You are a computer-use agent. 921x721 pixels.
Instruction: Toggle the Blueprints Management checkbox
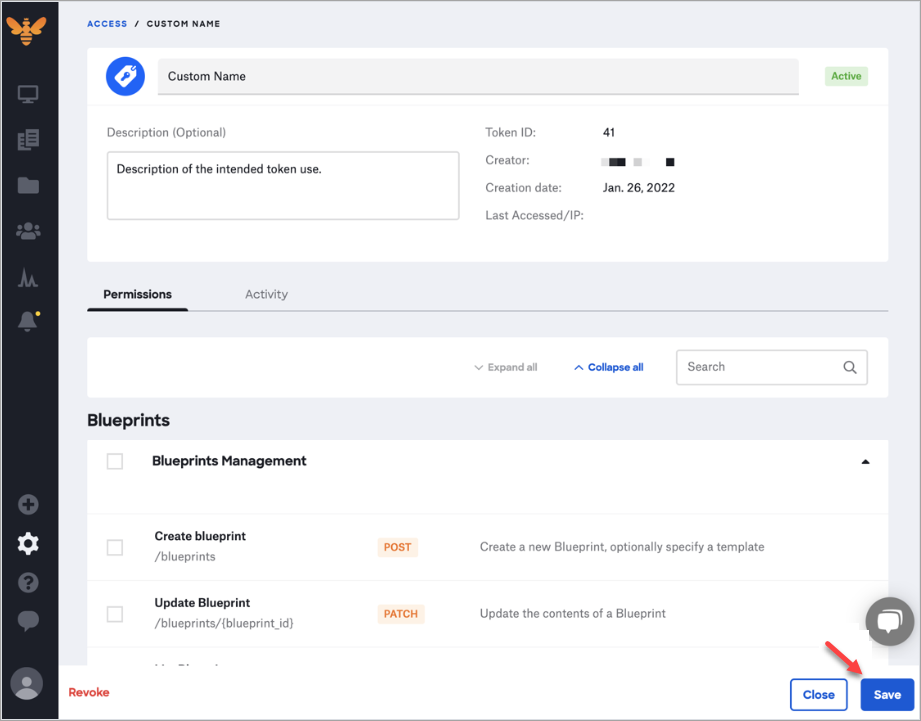coord(114,461)
